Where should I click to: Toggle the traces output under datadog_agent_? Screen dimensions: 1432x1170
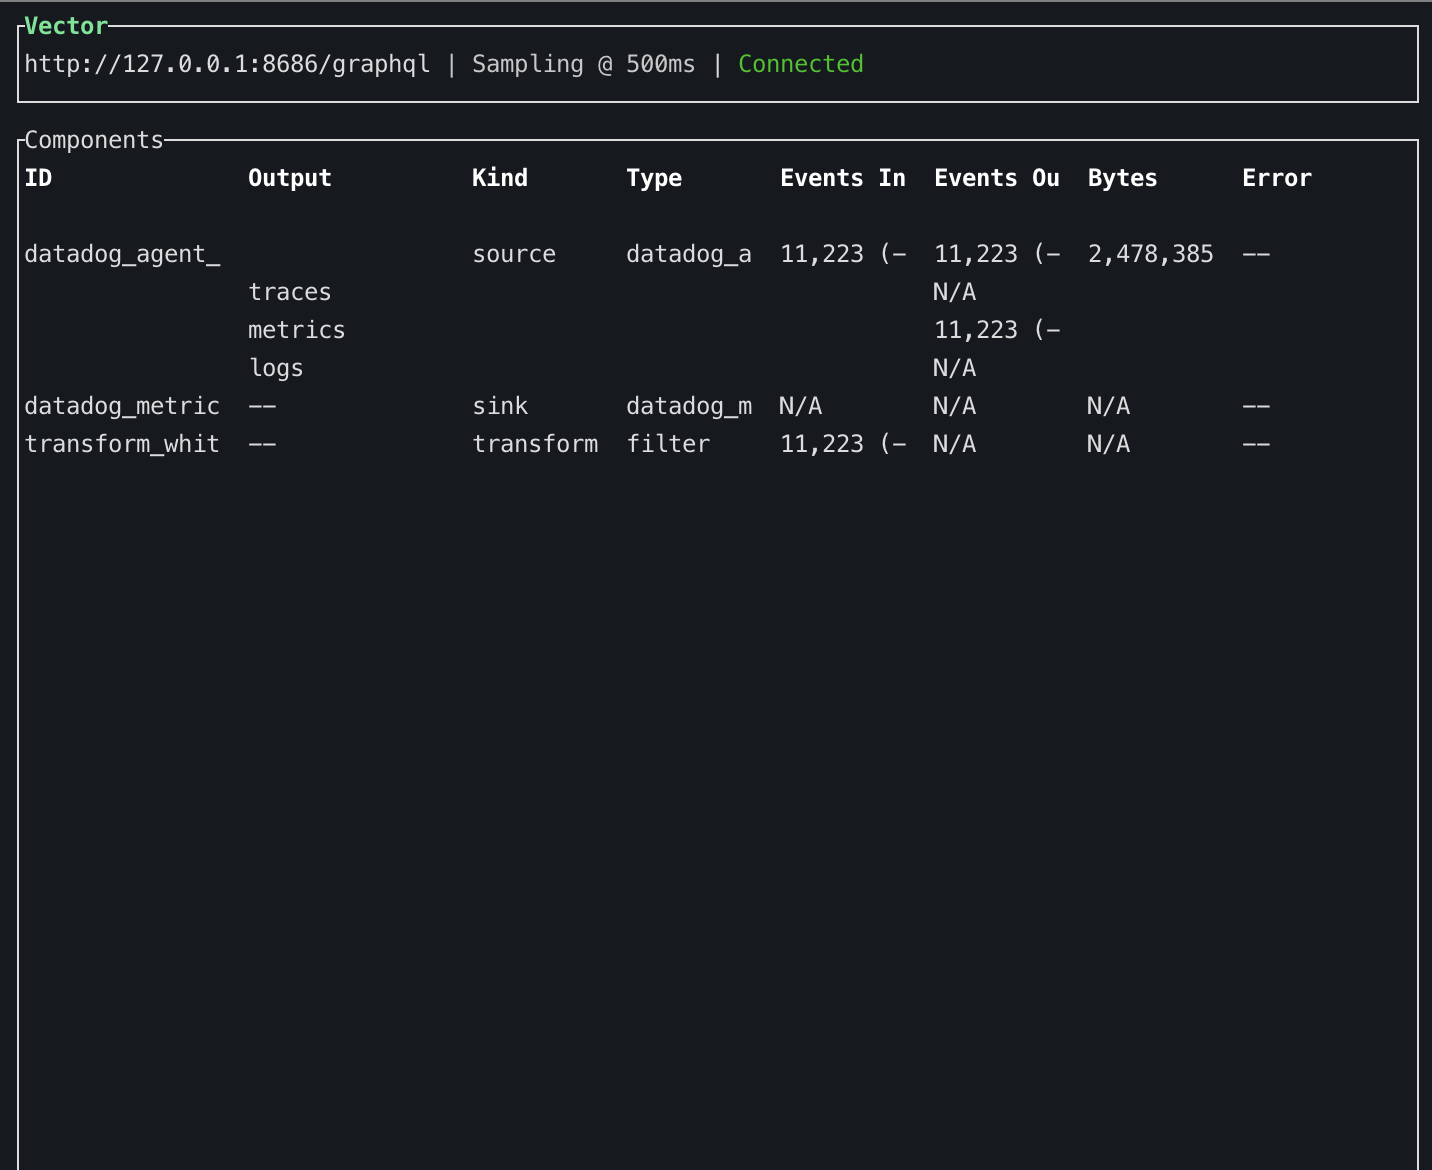pyautogui.click(x=289, y=291)
